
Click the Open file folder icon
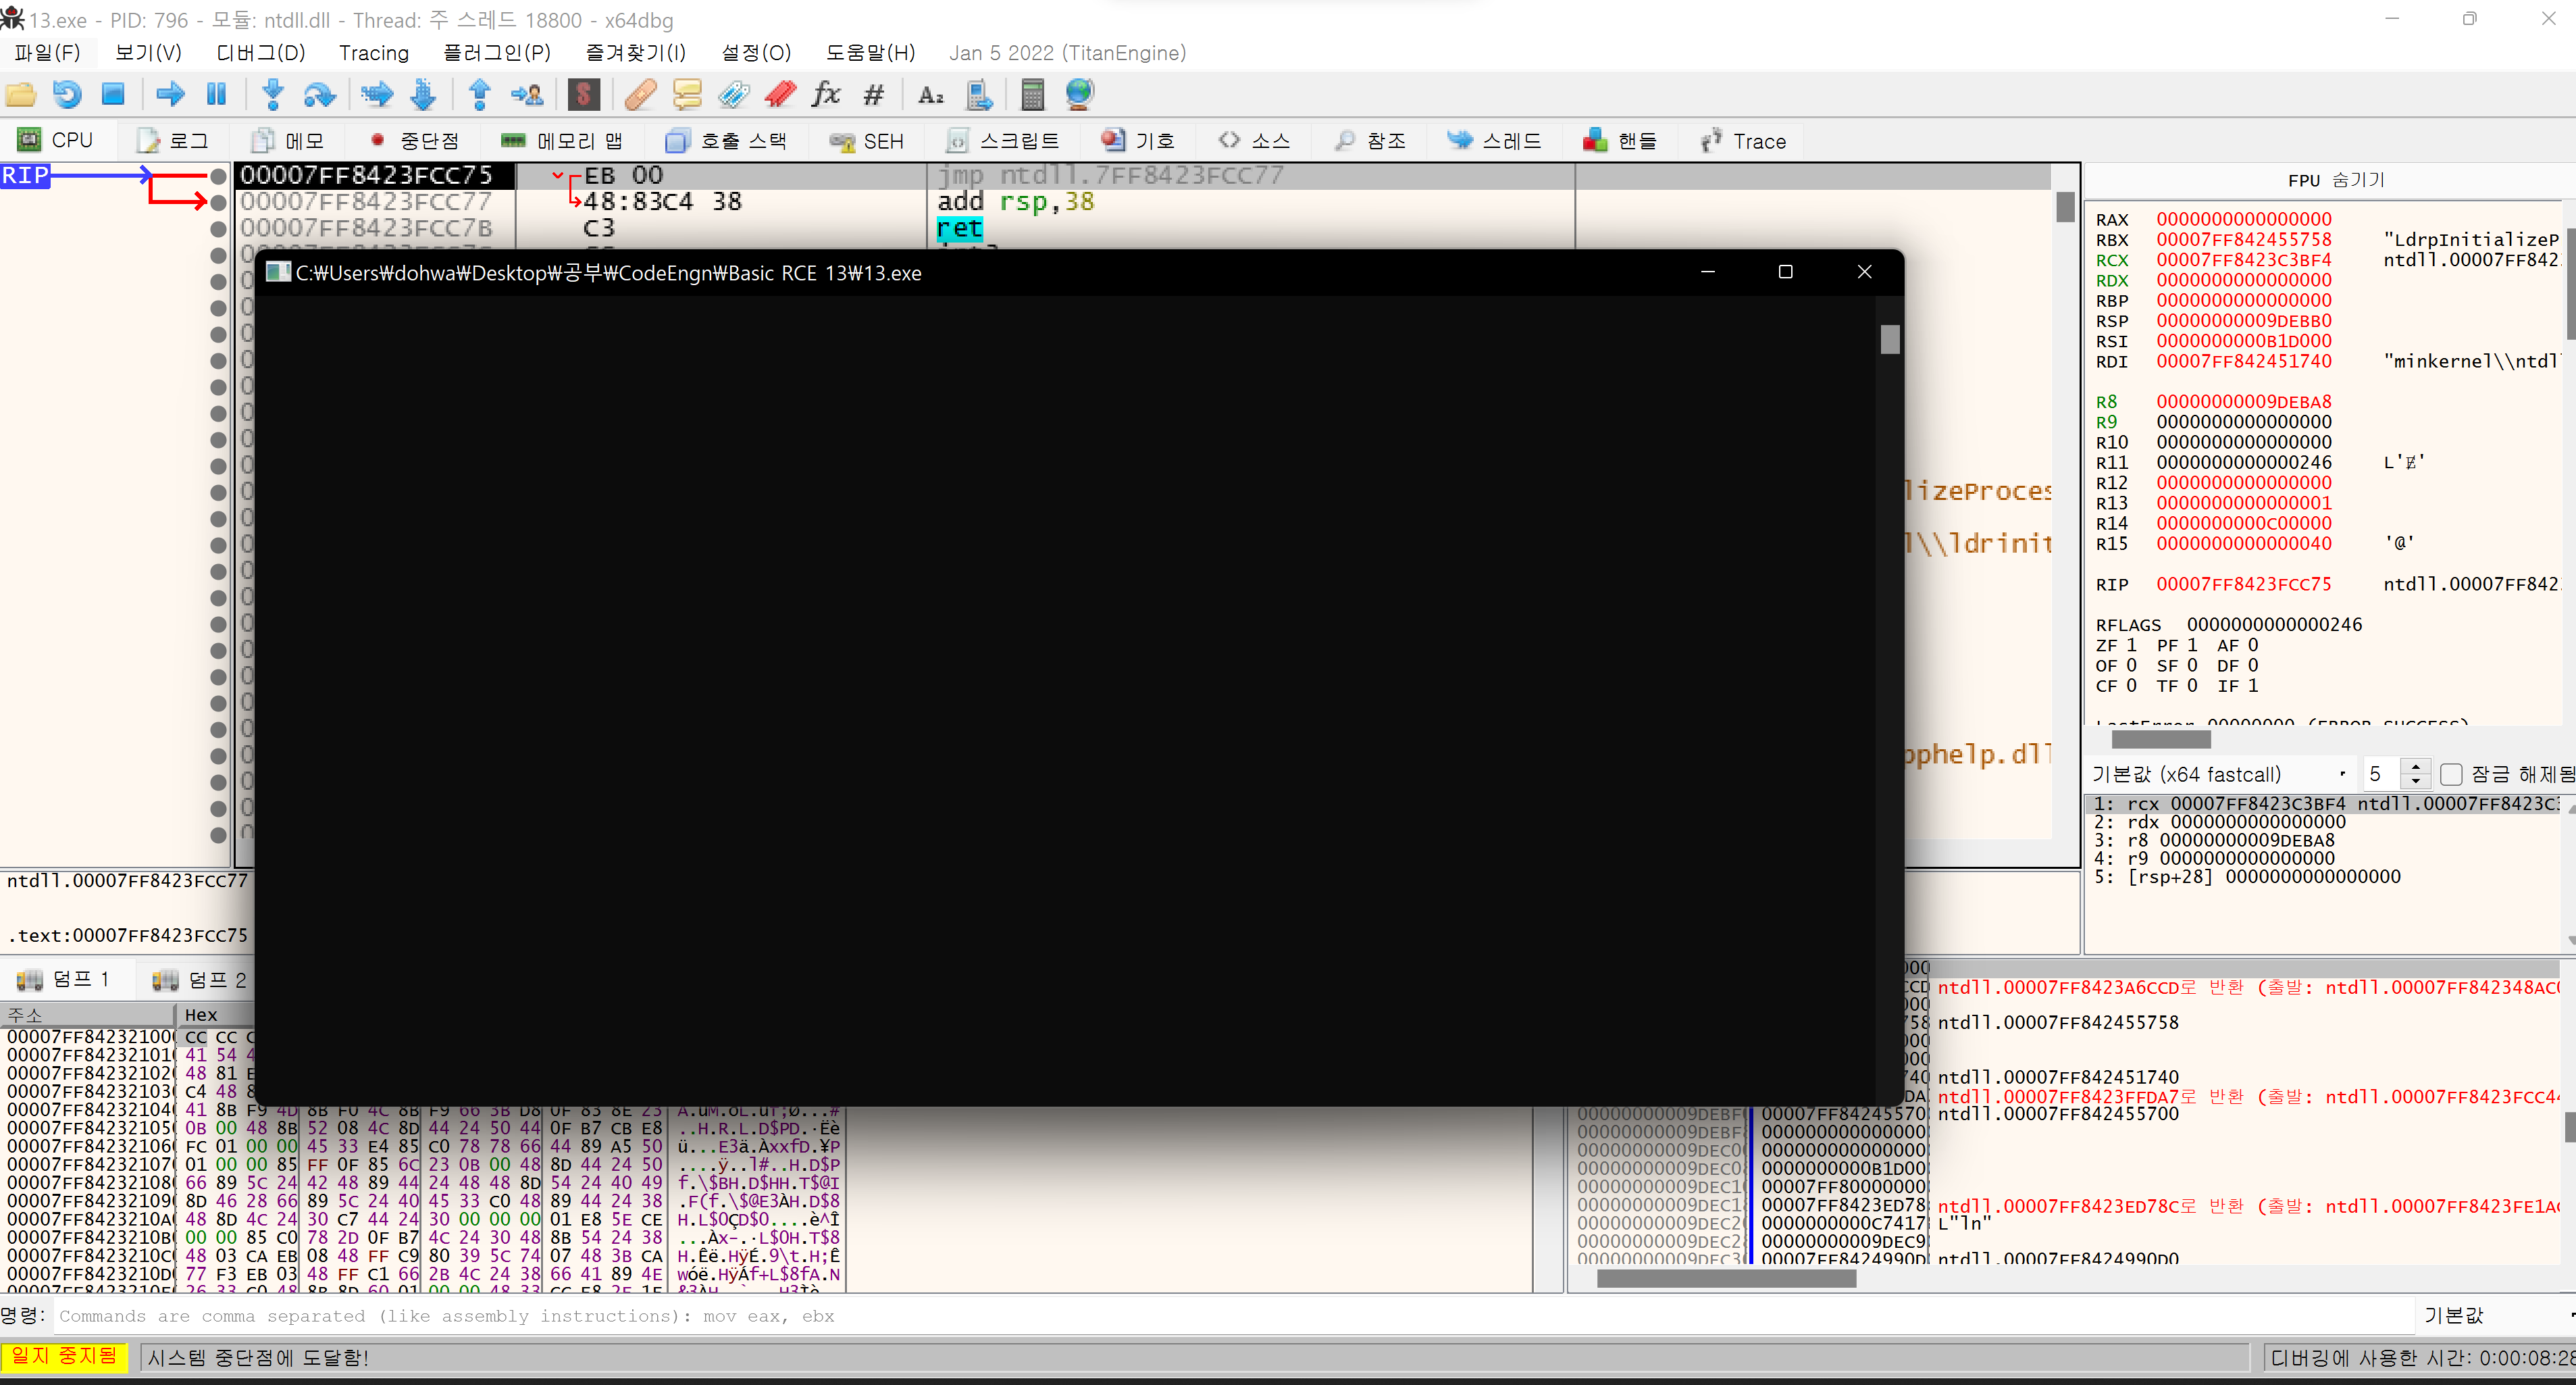pyautogui.click(x=21, y=95)
